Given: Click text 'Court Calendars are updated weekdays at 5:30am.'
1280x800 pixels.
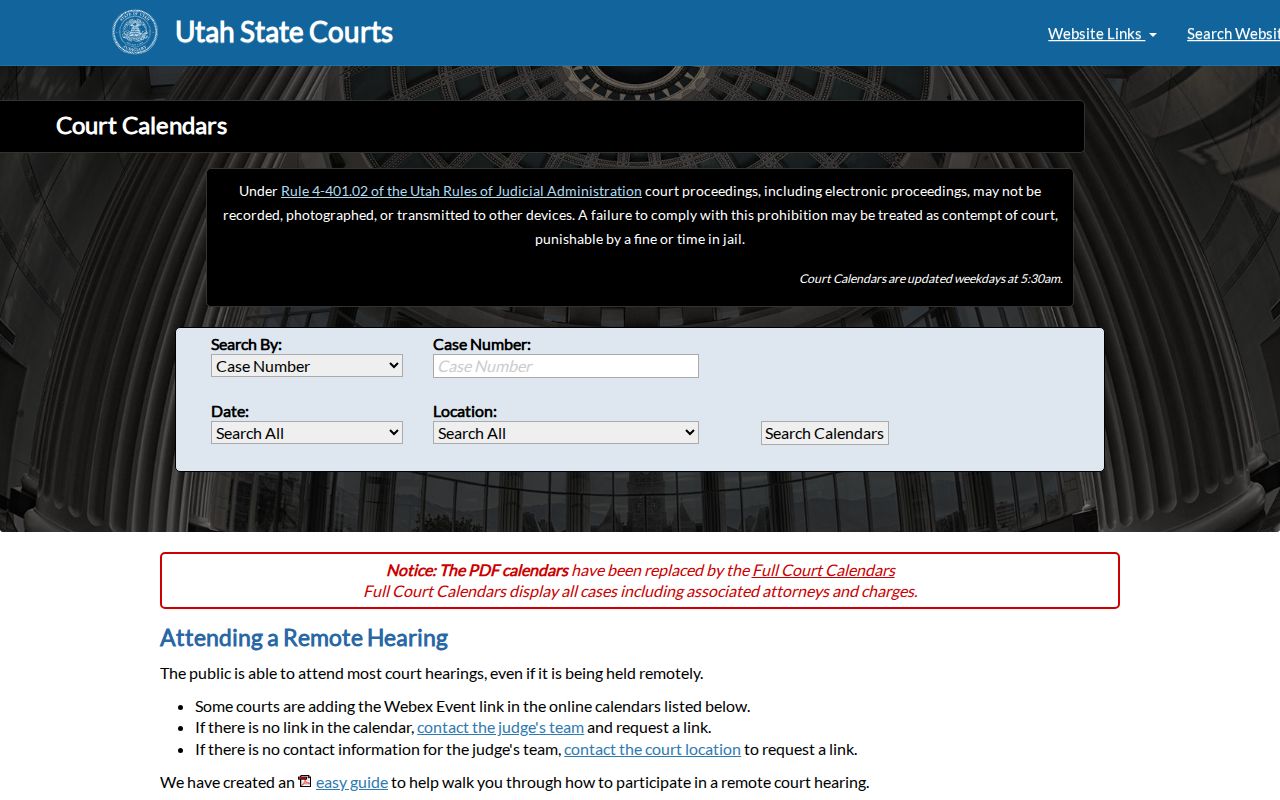Looking at the screenshot, I should (930, 279).
